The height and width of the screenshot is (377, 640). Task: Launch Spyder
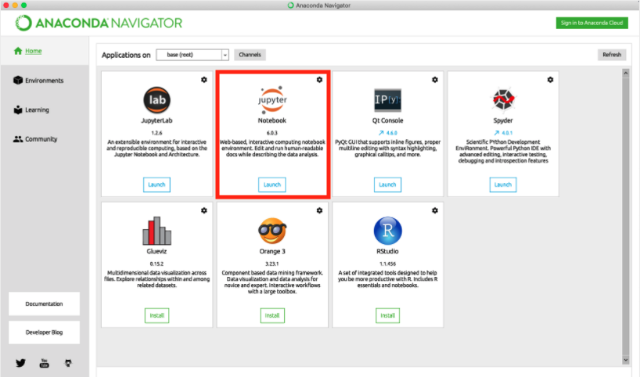coord(503,185)
